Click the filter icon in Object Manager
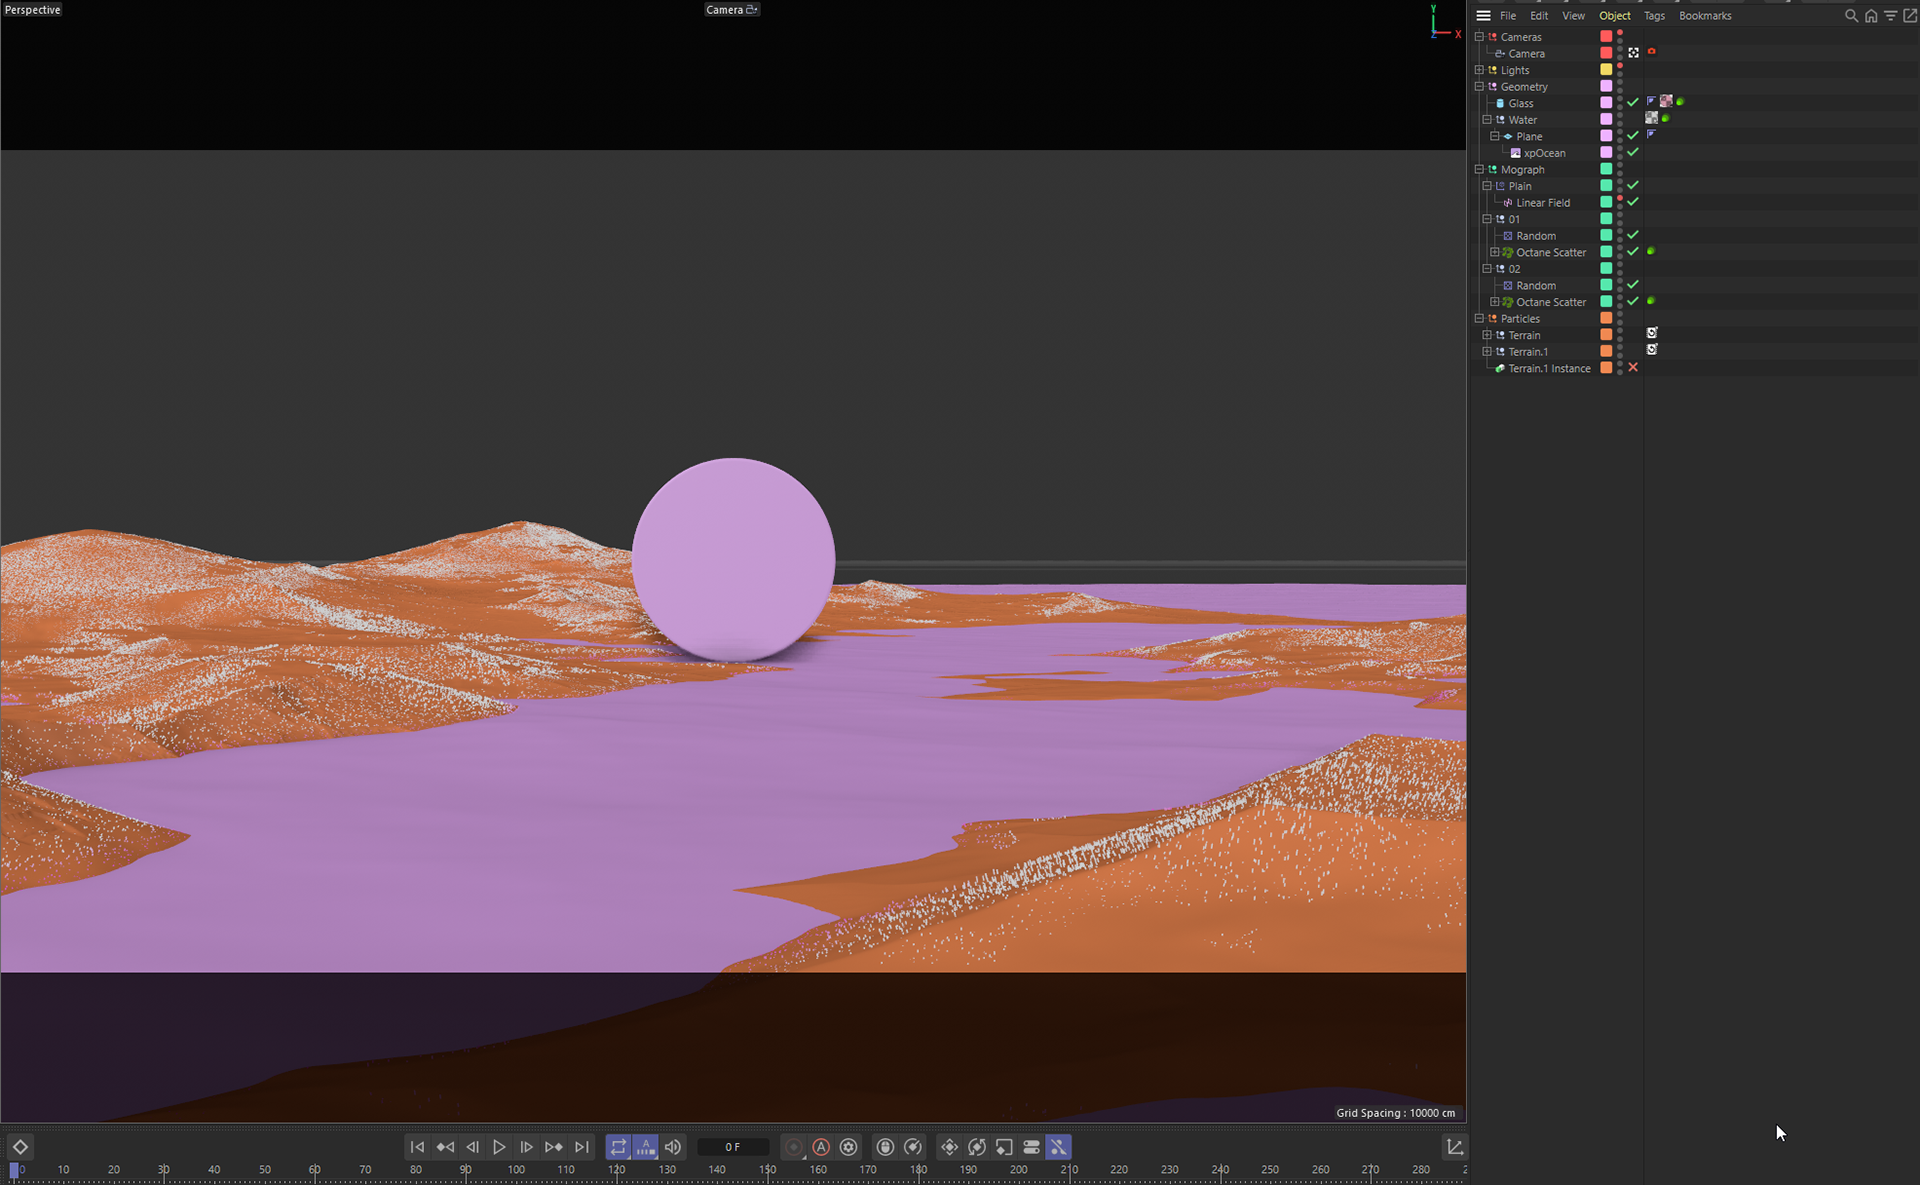The image size is (1920, 1185). pyautogui.click(x=1890, y=16)
